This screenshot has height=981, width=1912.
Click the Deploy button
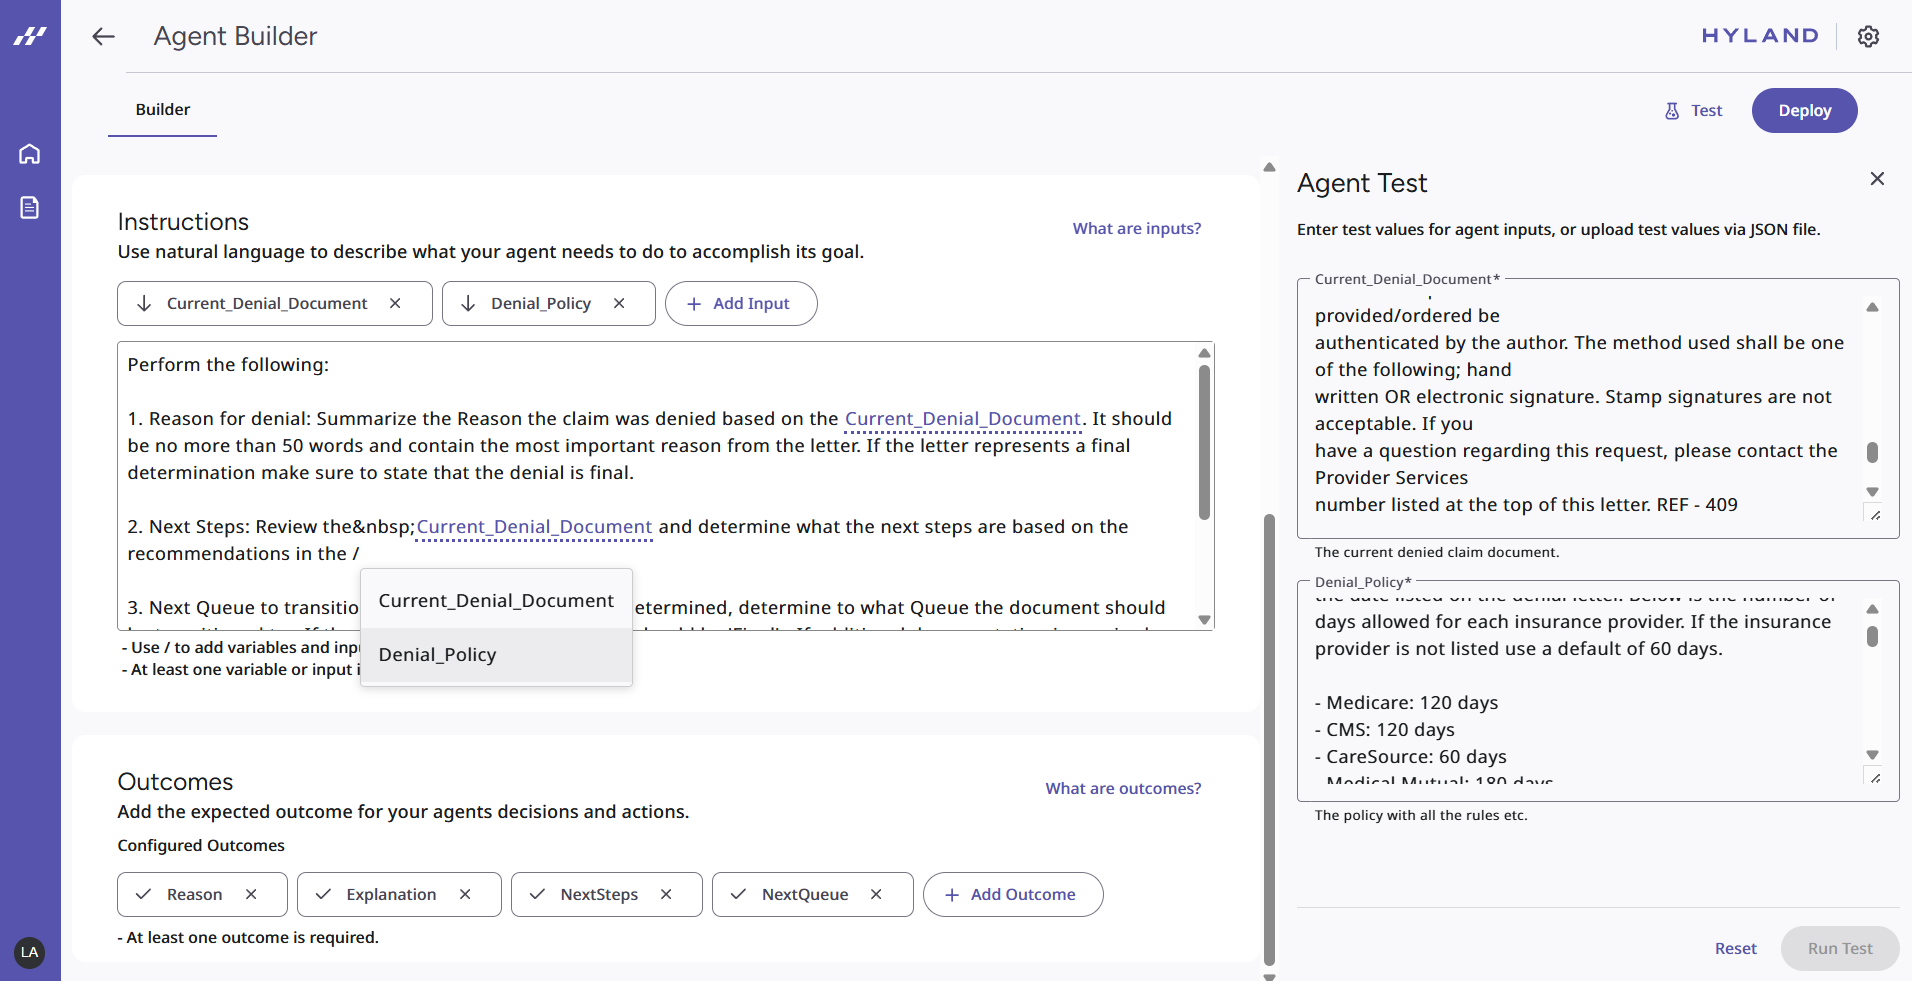(x=1804, y=111)
